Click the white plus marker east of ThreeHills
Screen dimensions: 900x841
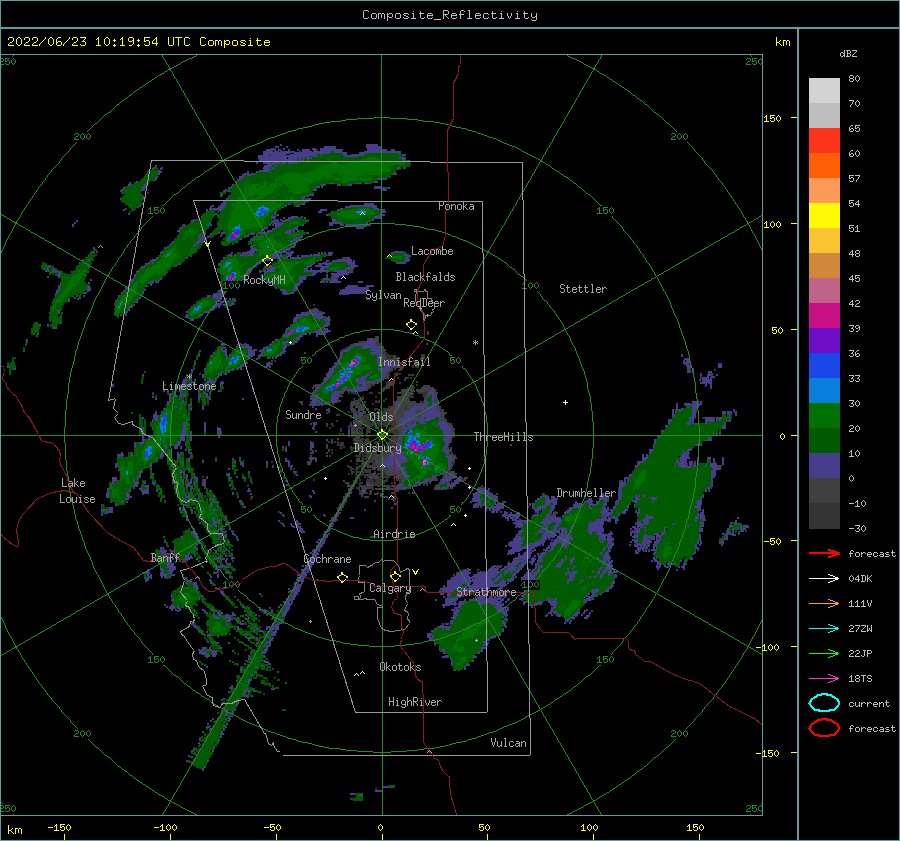[x=565, y=402]
